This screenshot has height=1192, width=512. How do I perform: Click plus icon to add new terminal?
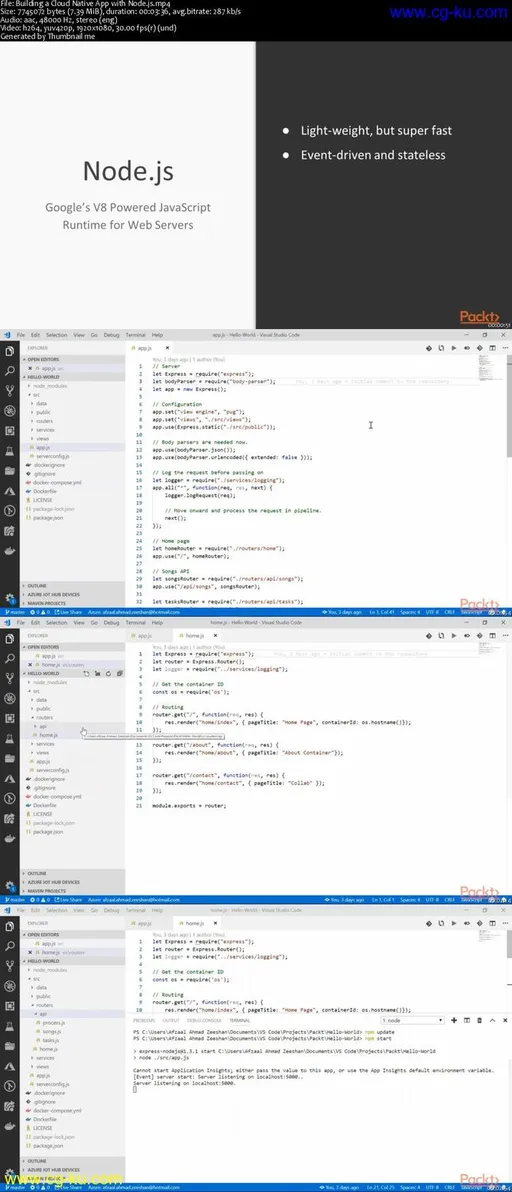coord(454,1019)
